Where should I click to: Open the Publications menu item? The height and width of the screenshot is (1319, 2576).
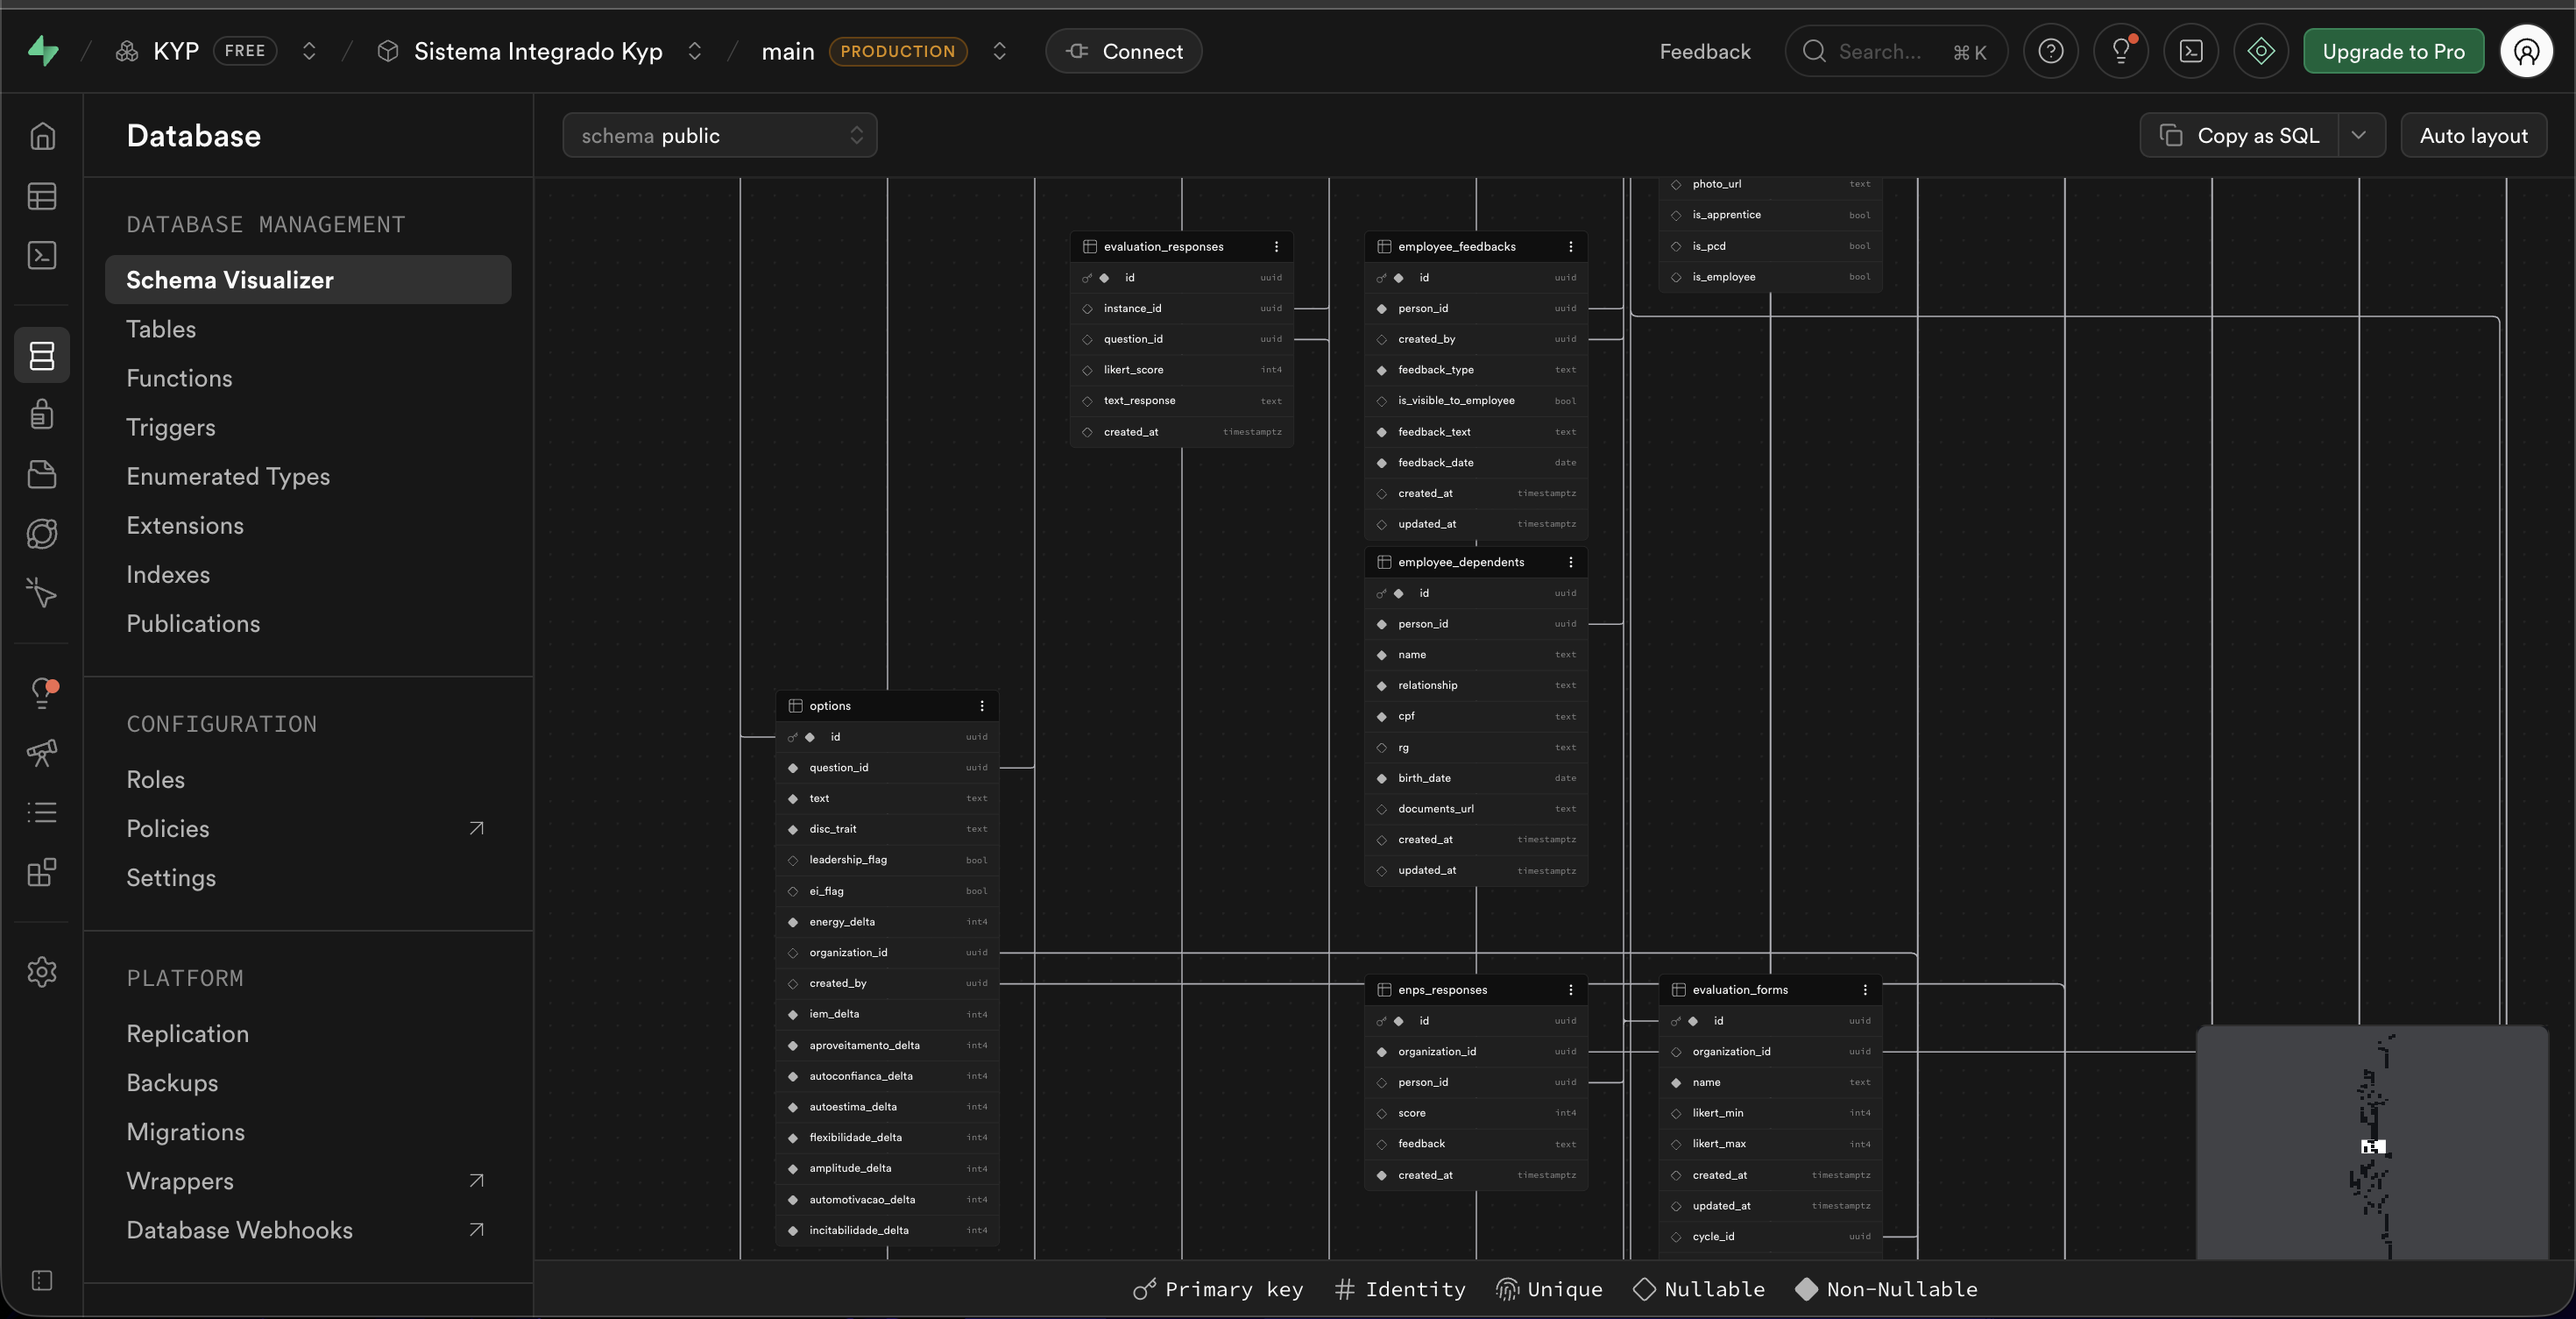point(308,623)
